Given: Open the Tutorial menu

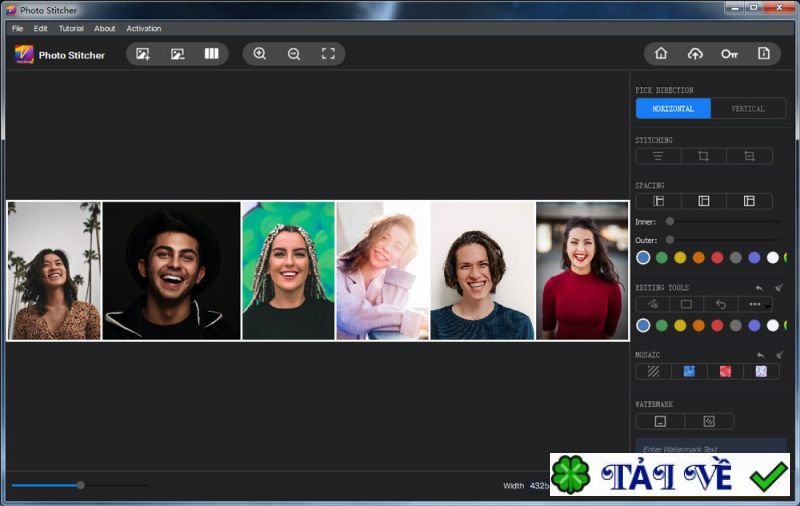Looking at the screenshot, I should [x=71, y=28].
